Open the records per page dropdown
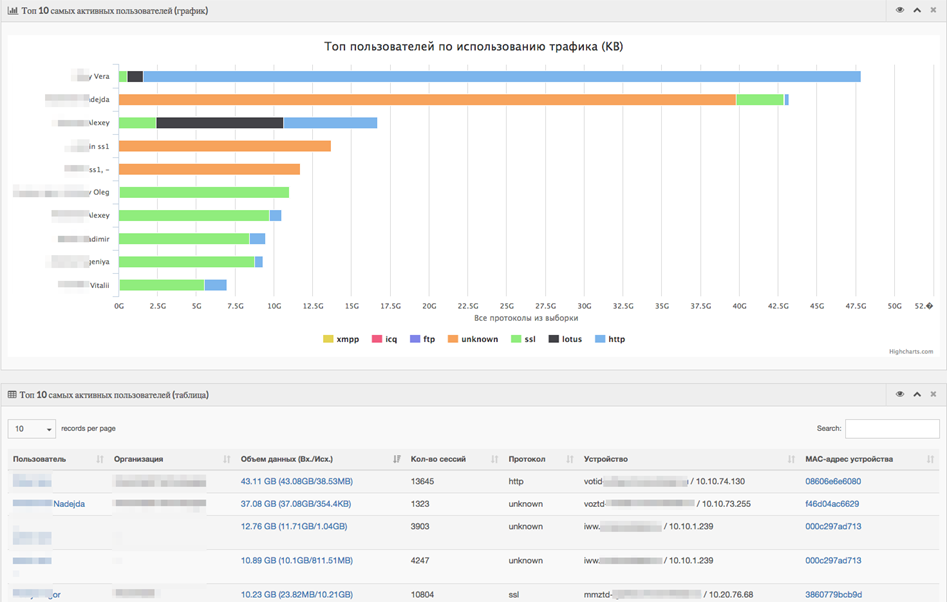This screenshot has width=950, height=606. tap(32, 429)
